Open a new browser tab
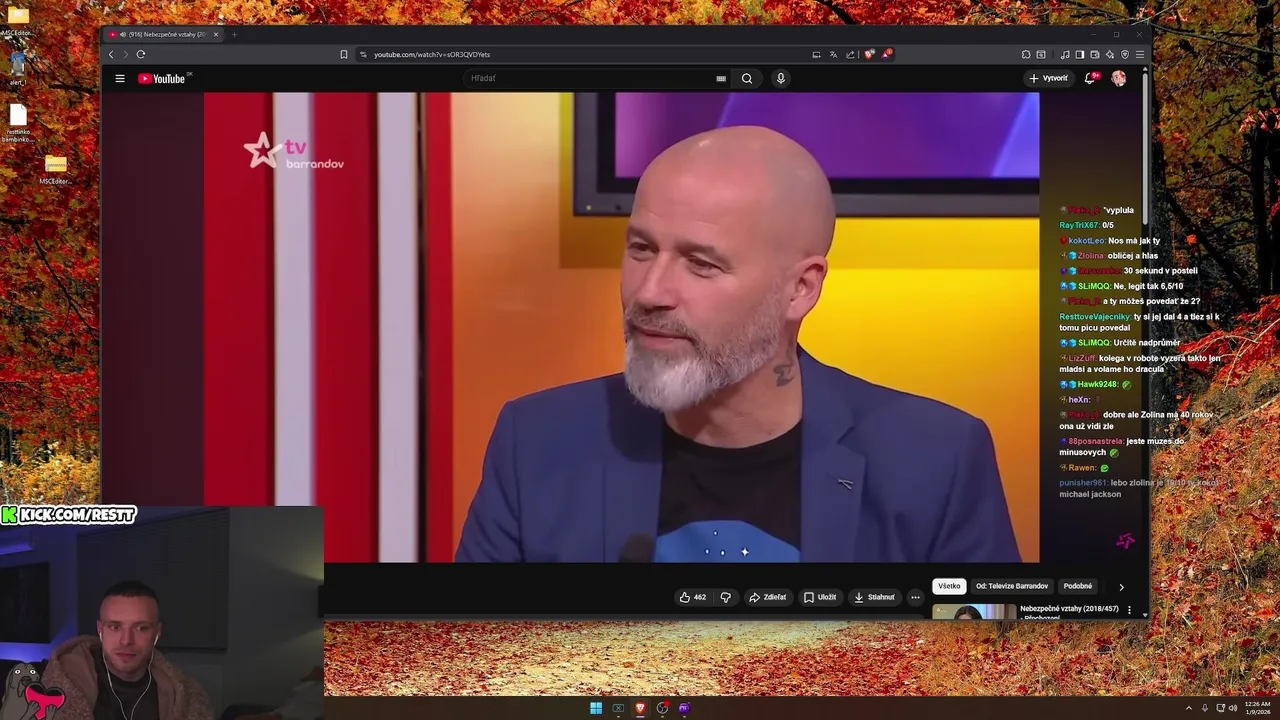1280x720 pixels. point(234,34)
